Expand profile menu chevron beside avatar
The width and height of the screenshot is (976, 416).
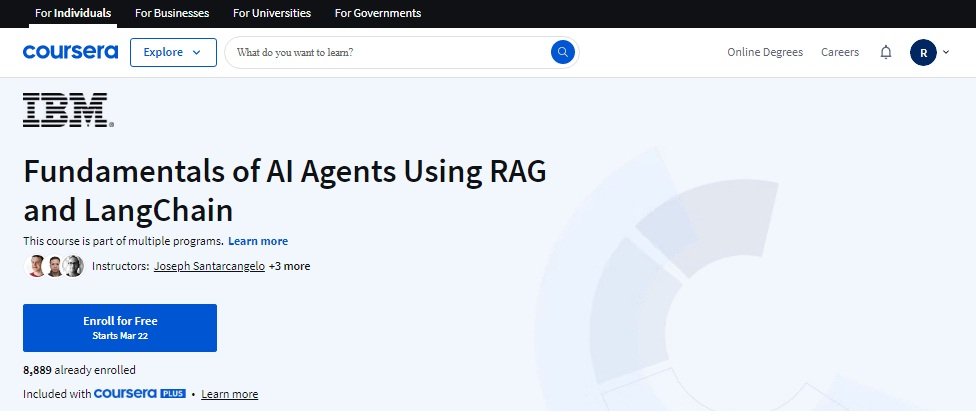coord(946,52)
